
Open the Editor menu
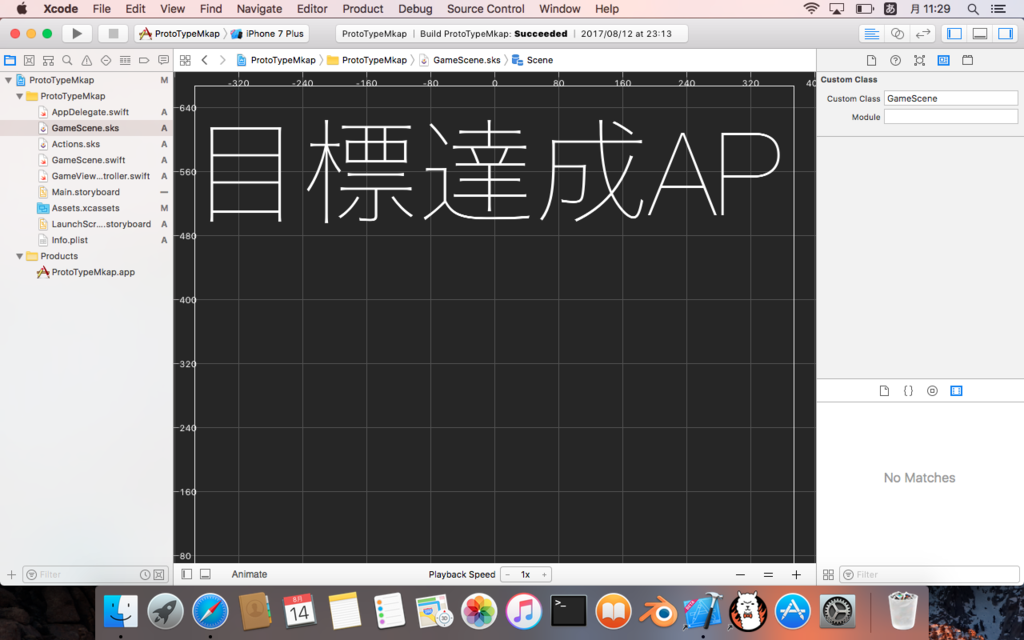(312, 8)
